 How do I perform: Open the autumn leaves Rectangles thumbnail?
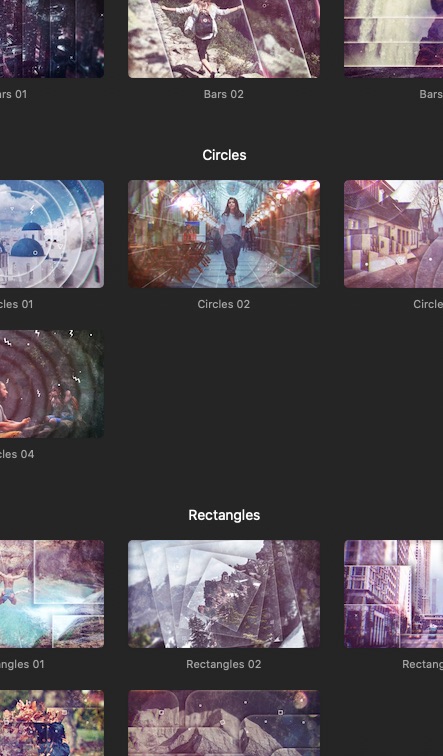pos(52,723)
